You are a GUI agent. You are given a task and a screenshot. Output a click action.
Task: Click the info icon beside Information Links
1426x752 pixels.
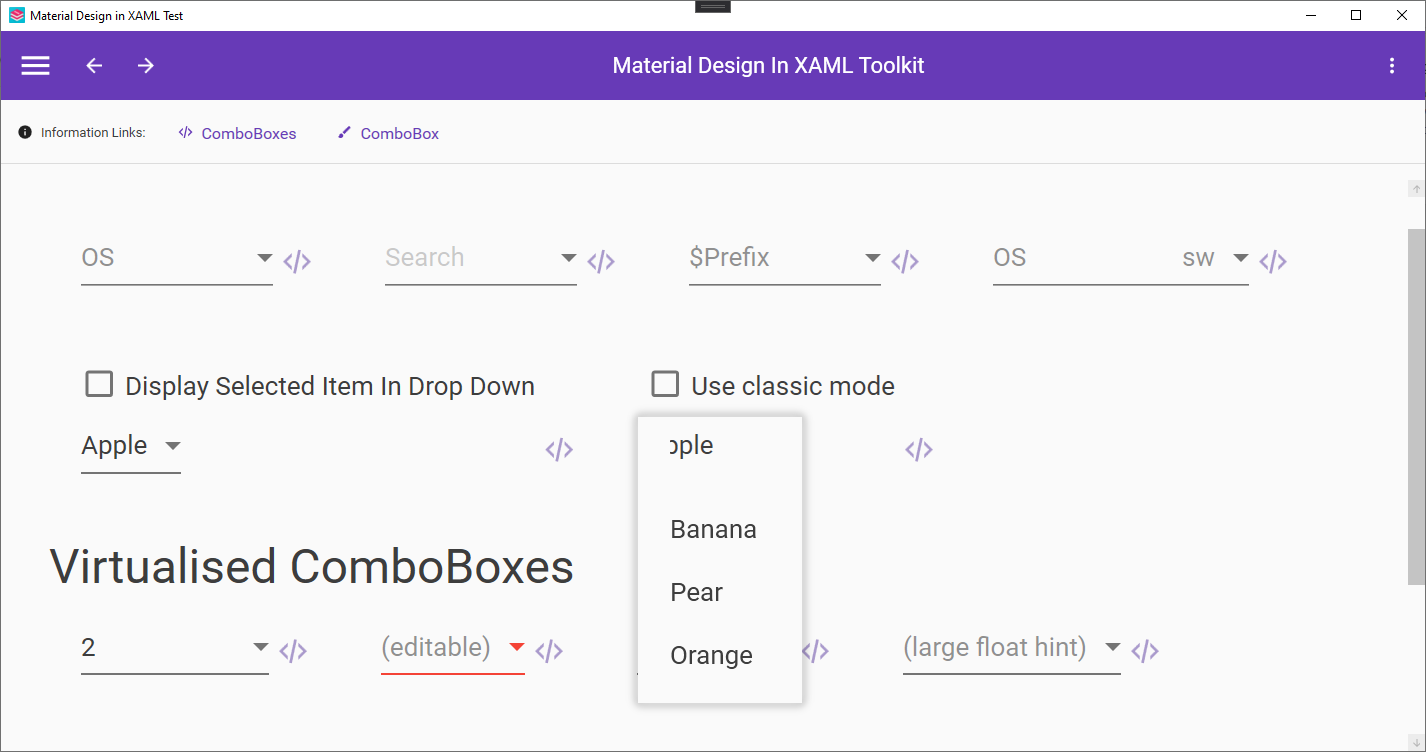click(23, 131)
